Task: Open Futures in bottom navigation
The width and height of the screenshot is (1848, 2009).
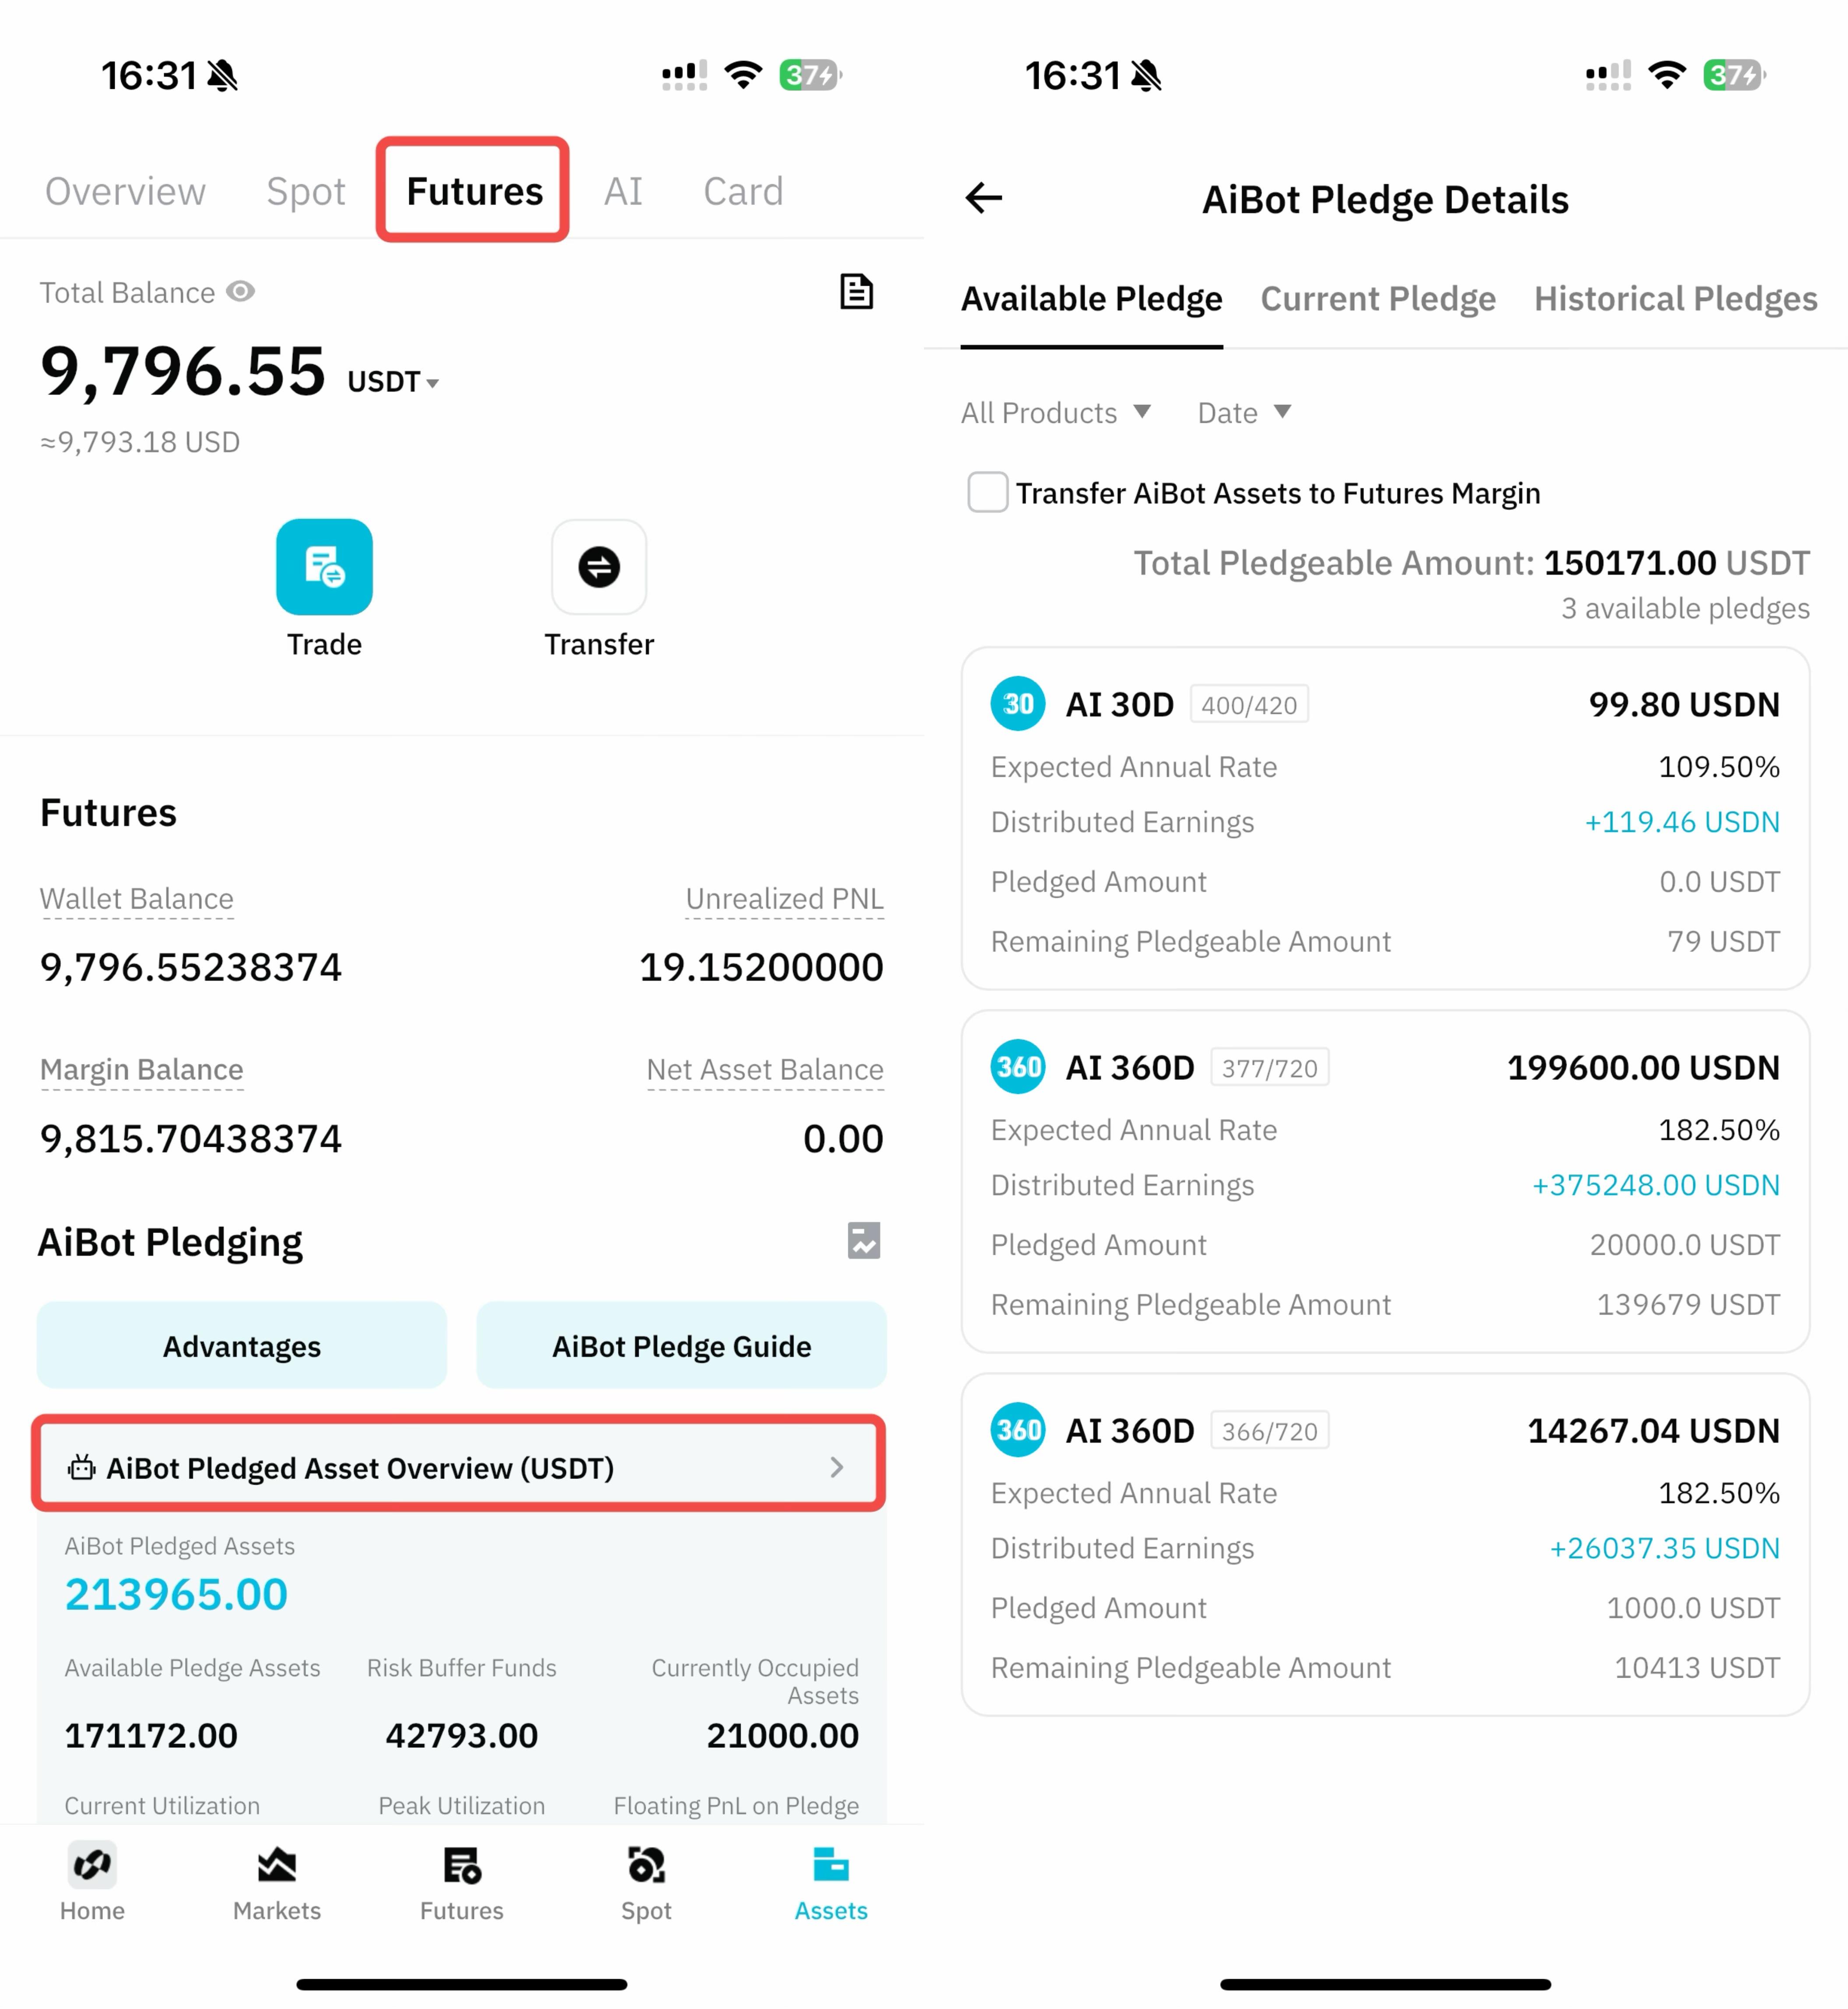Action: click(x=462, y=1882)
